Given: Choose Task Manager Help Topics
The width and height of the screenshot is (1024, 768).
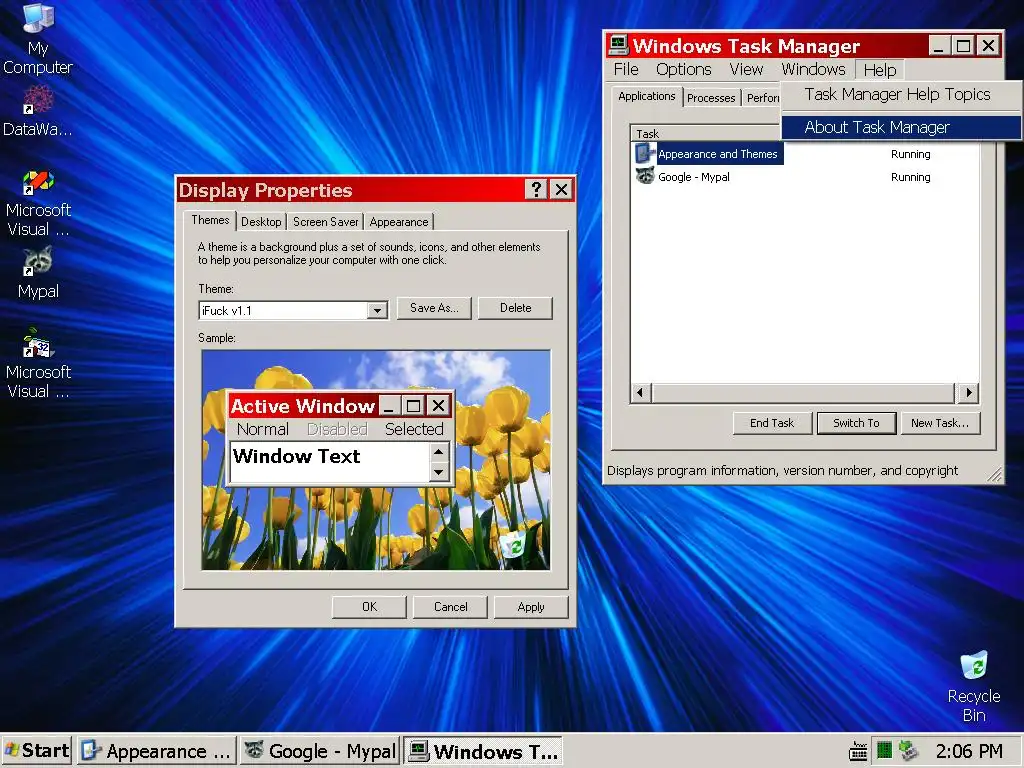Looking at the screenshot, I should (x=901, y=95).
